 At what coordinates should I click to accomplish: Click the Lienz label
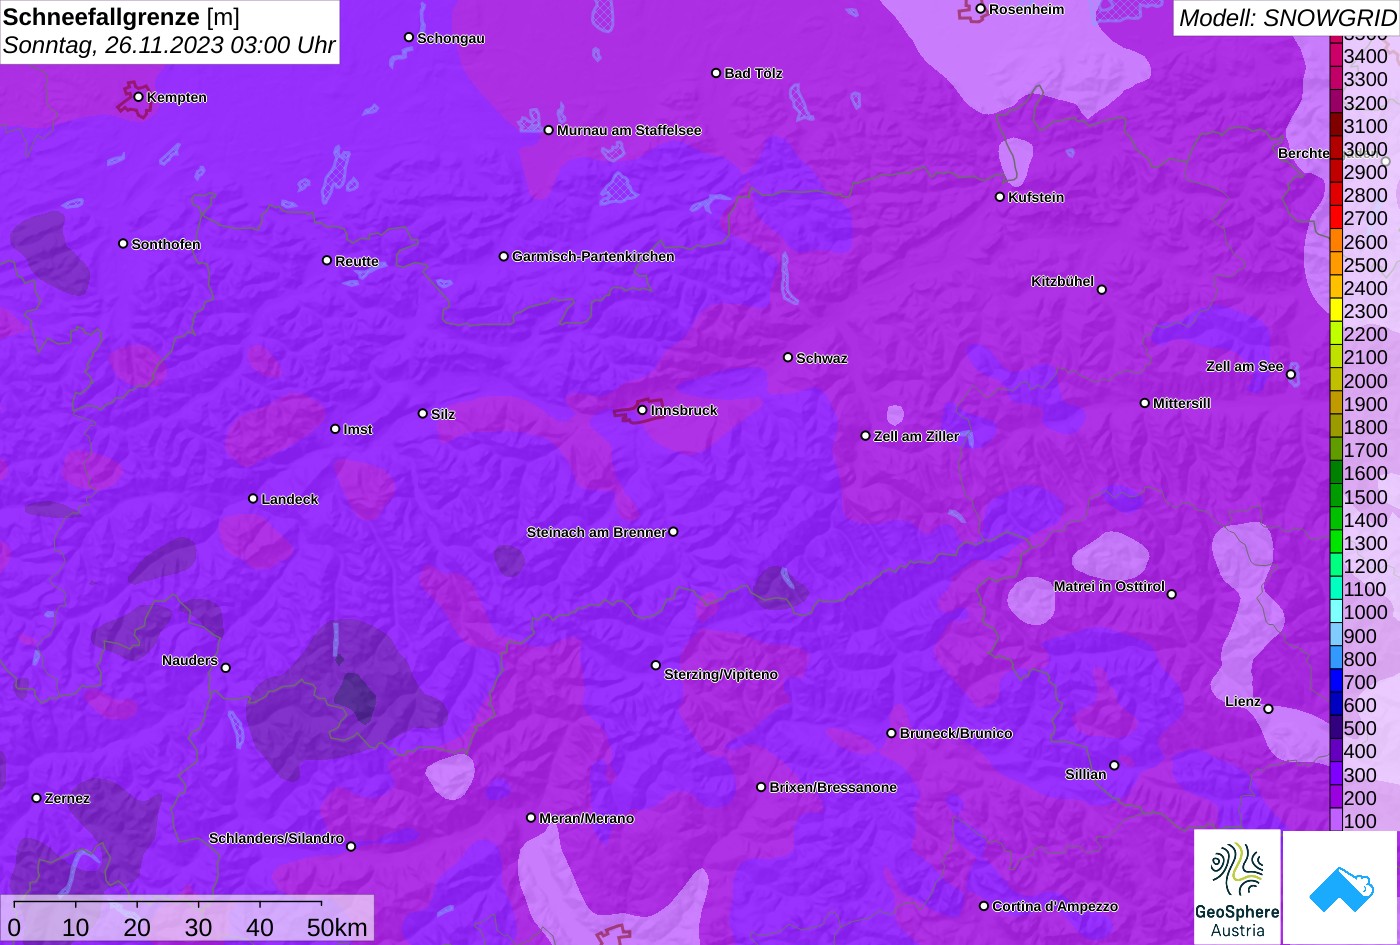[x=1243, y=701]
